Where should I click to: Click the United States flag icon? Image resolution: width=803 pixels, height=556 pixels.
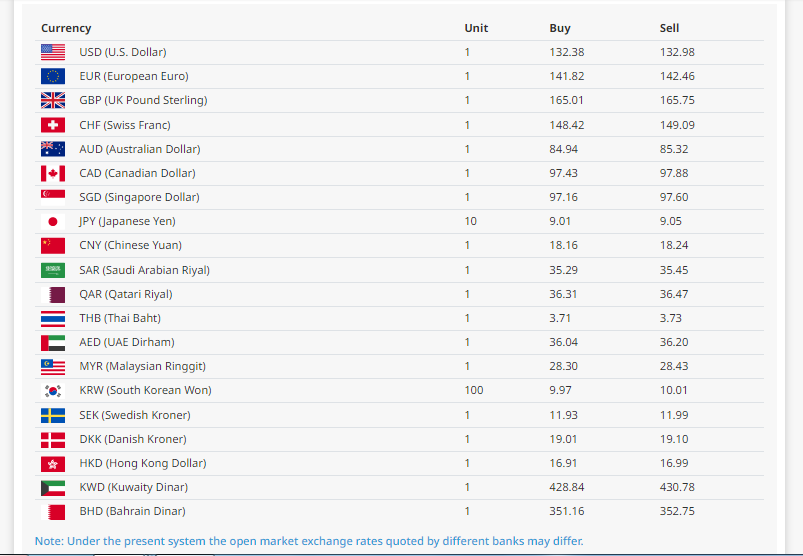[53, 52]
